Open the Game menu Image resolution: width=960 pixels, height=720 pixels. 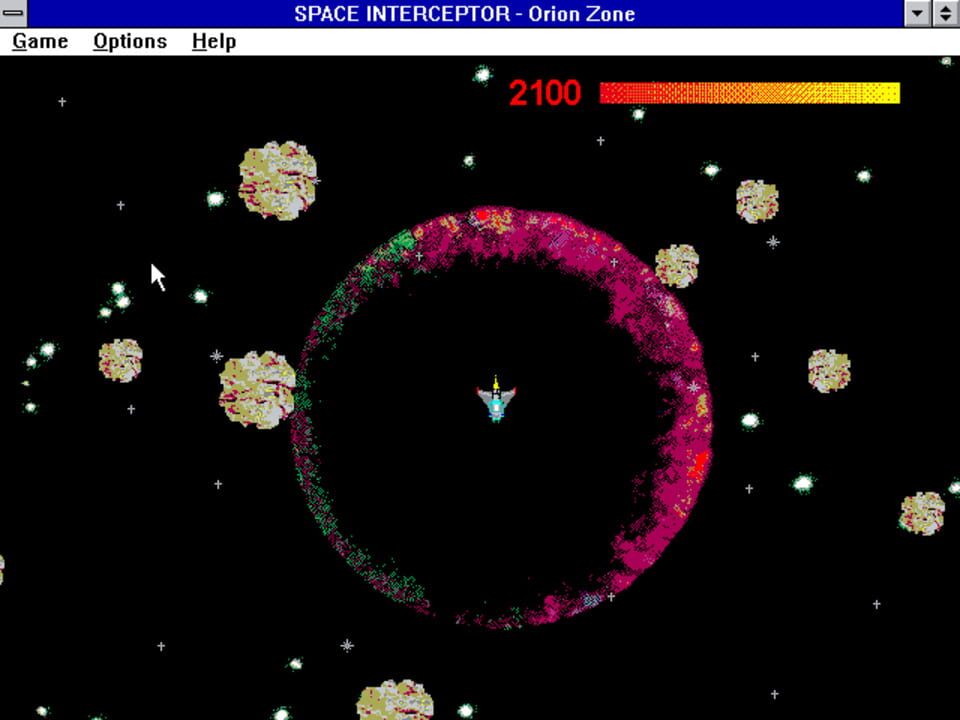pos(39,41)
